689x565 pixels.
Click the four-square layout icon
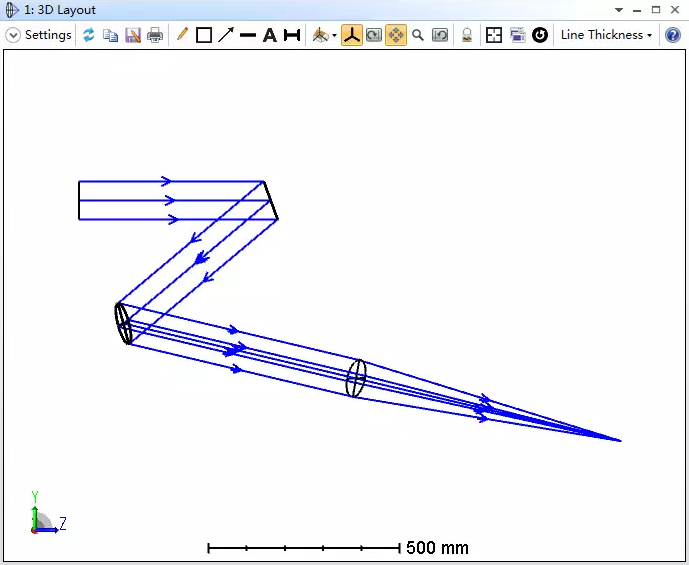[x=494, y=35]
